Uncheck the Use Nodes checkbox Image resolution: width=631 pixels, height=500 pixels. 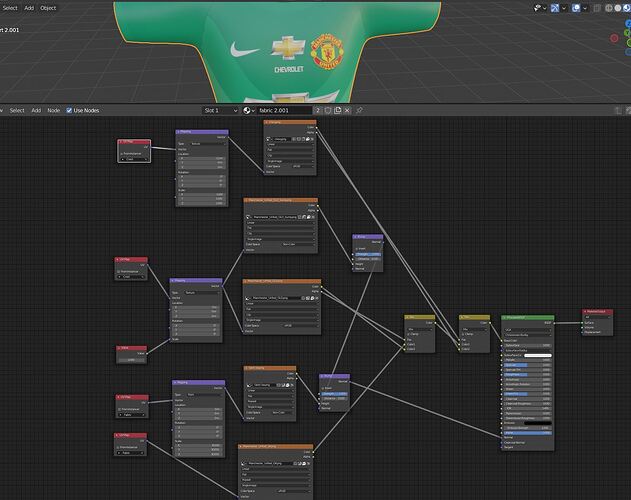coord(69,110)
